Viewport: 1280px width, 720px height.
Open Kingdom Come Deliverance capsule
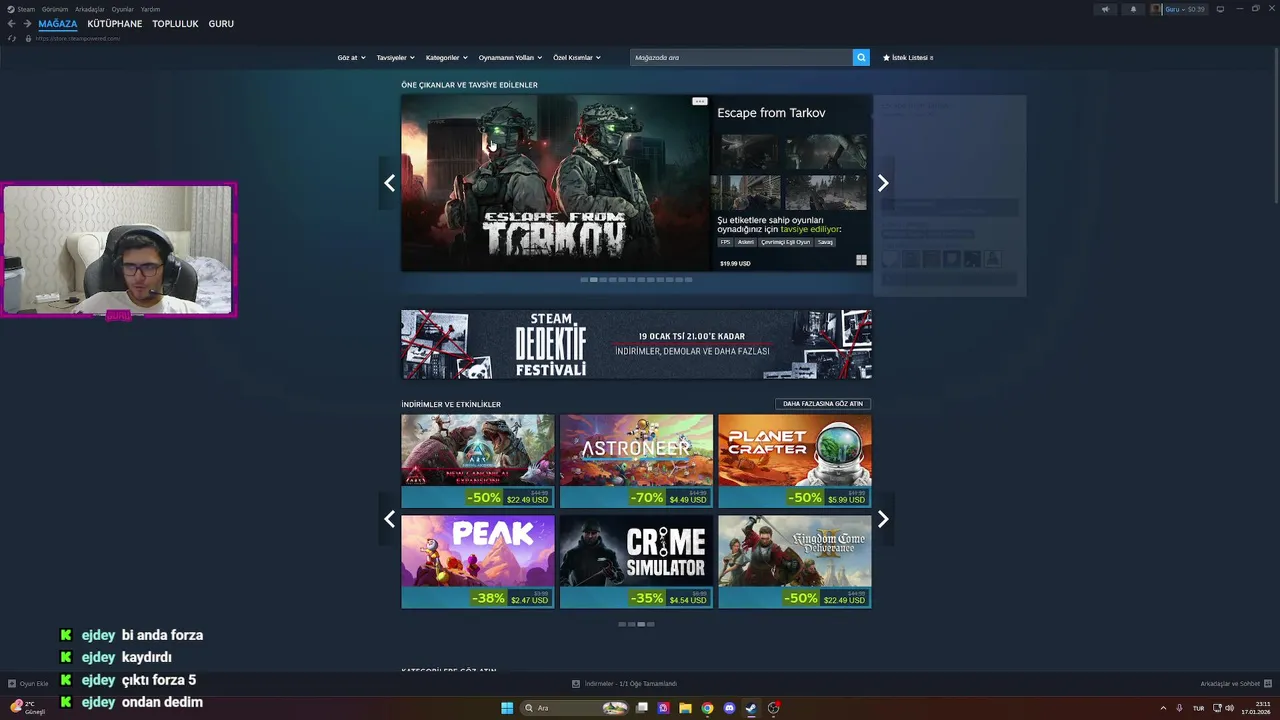pyautogui.click(x=795, y=562)
